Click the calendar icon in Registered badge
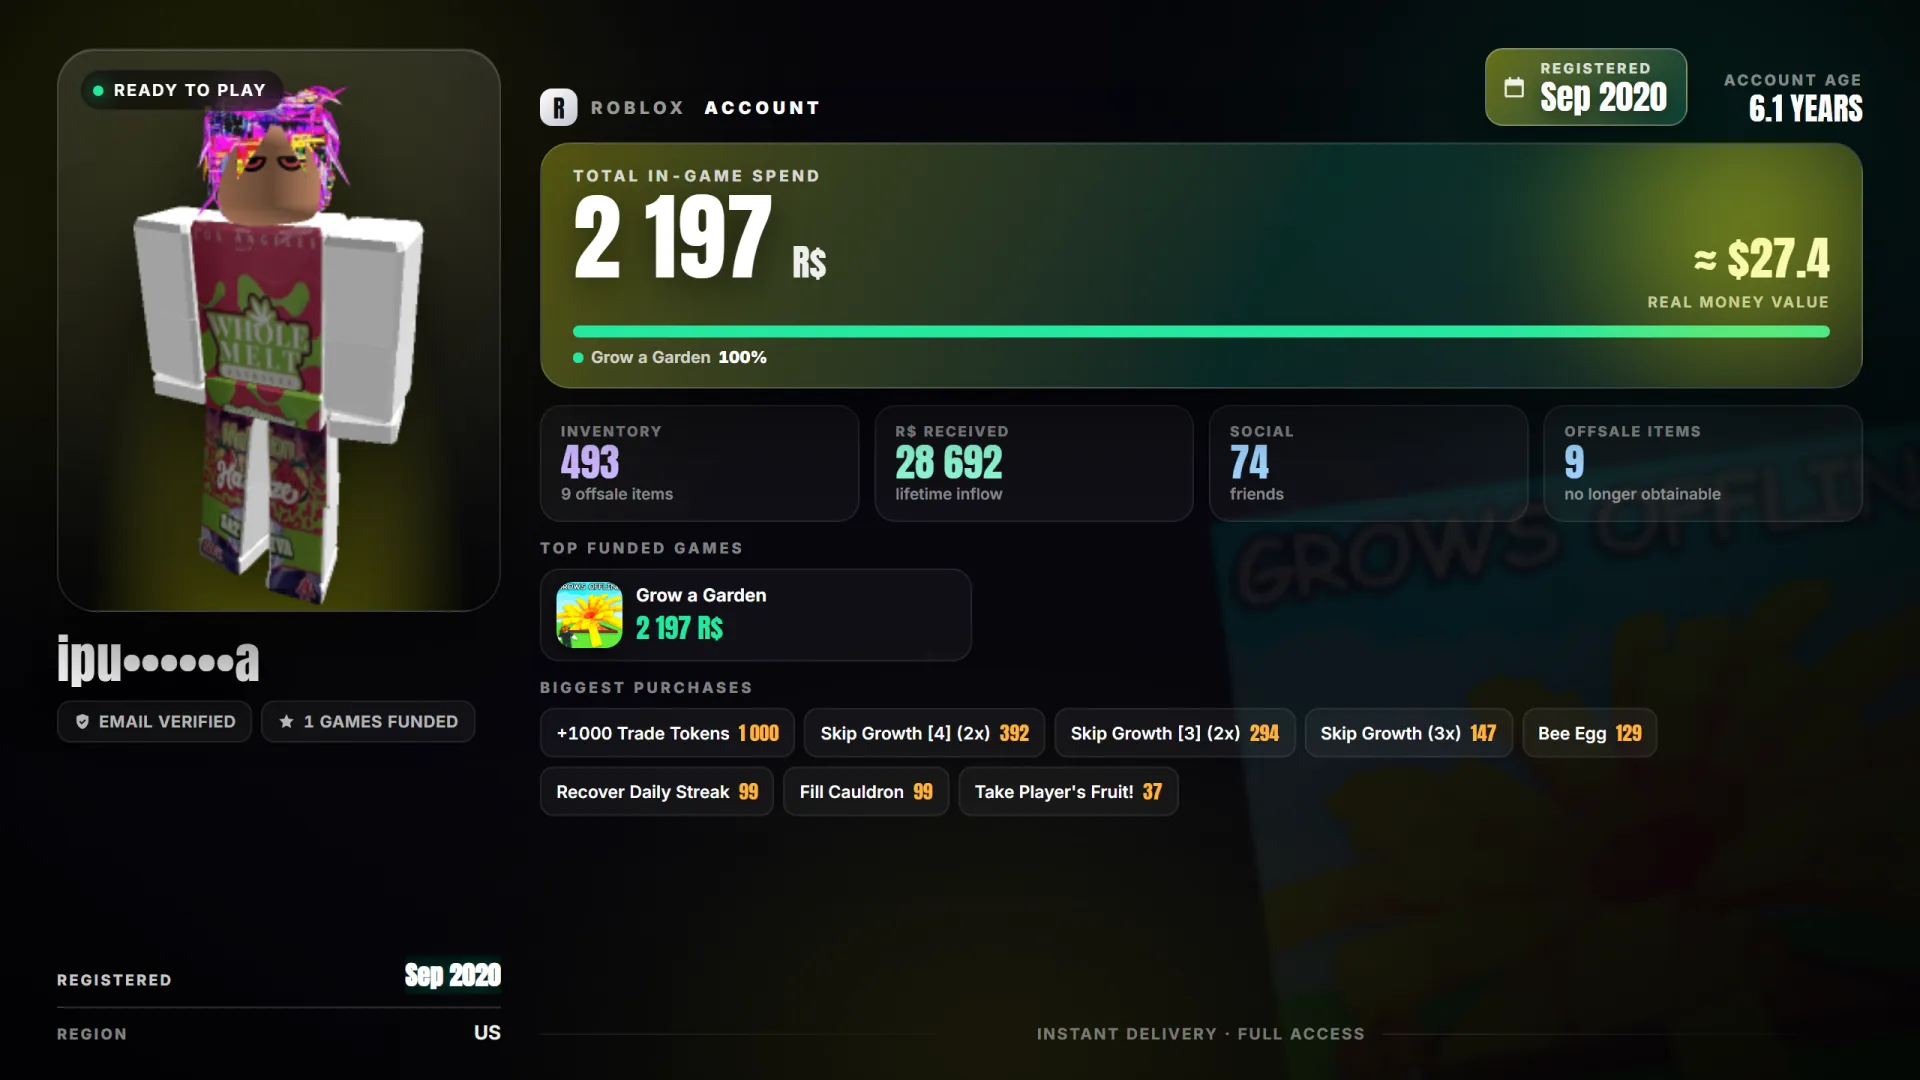The image size is (1920, 1080). click(1514, 88)
